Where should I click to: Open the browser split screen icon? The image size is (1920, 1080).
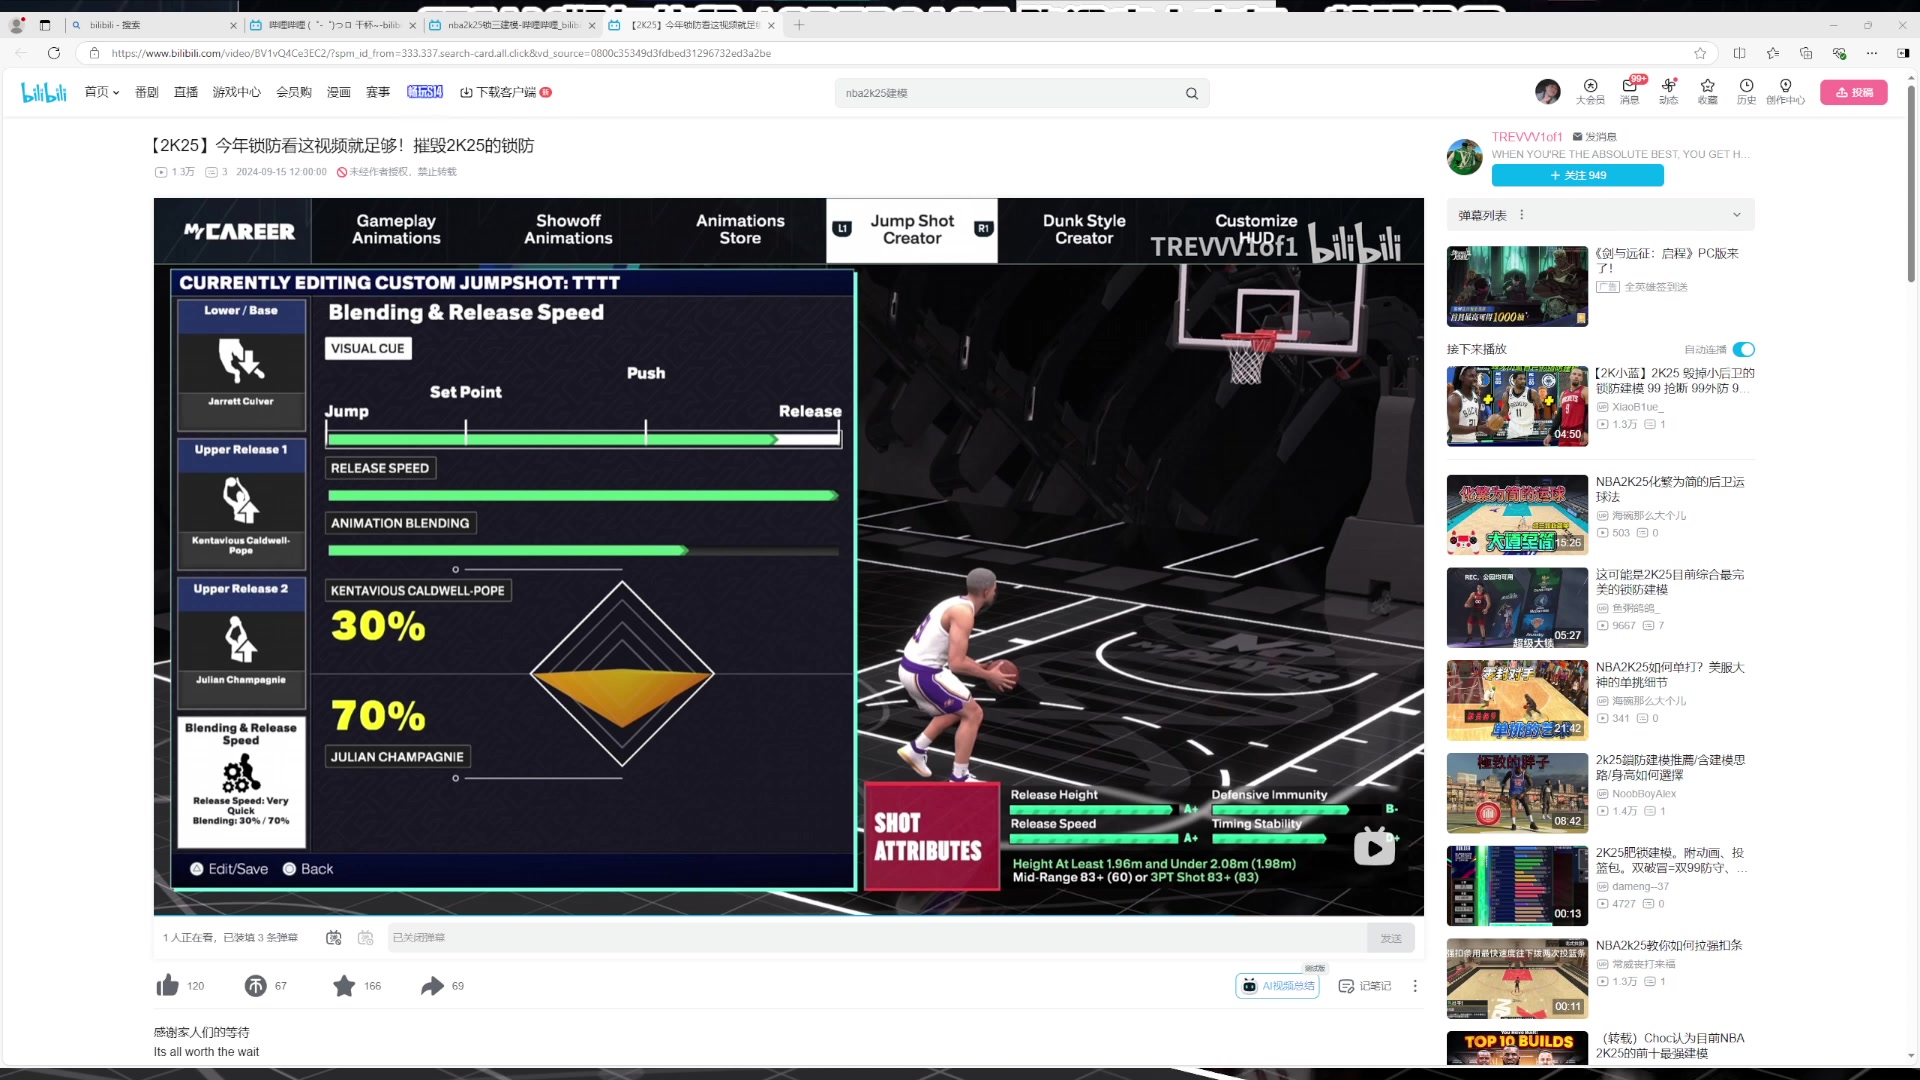coord(1739,53)
